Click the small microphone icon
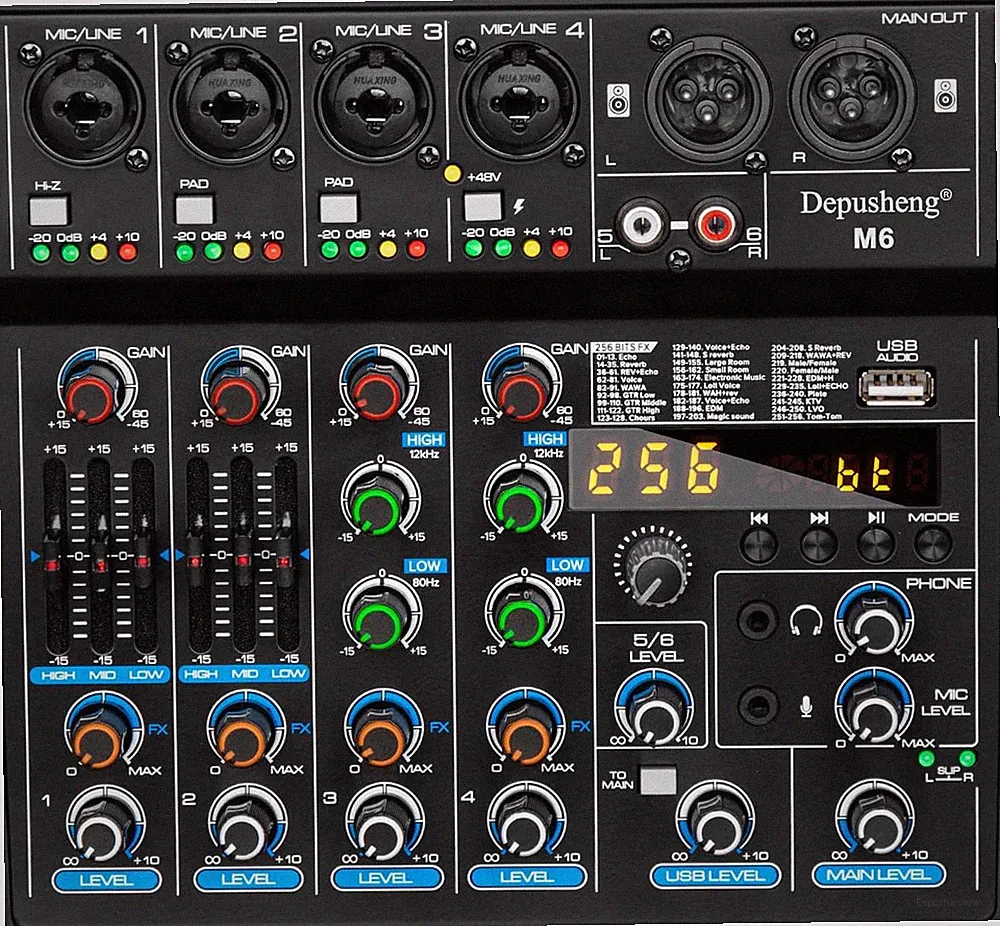1000x926 pixels. click(806, 706)
